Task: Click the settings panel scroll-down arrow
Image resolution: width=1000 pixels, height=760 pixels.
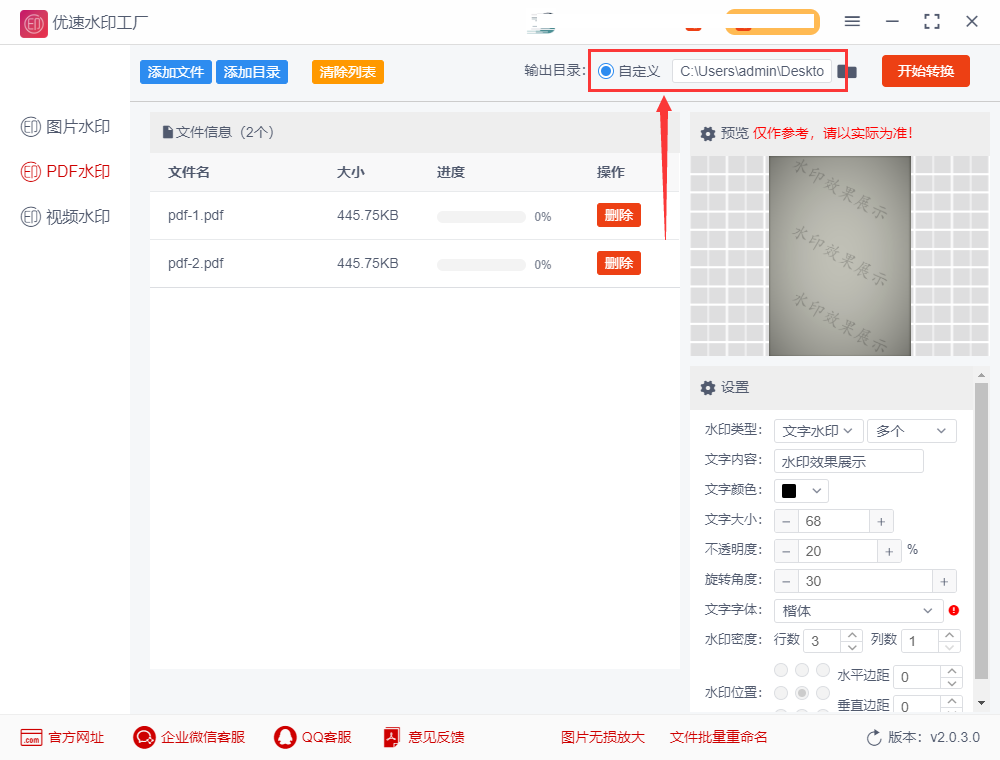Action: [981, 703]
